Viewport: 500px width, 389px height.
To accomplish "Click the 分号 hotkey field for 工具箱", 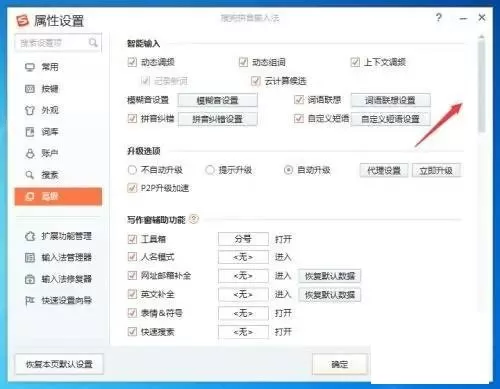I will tap(243, 239).
